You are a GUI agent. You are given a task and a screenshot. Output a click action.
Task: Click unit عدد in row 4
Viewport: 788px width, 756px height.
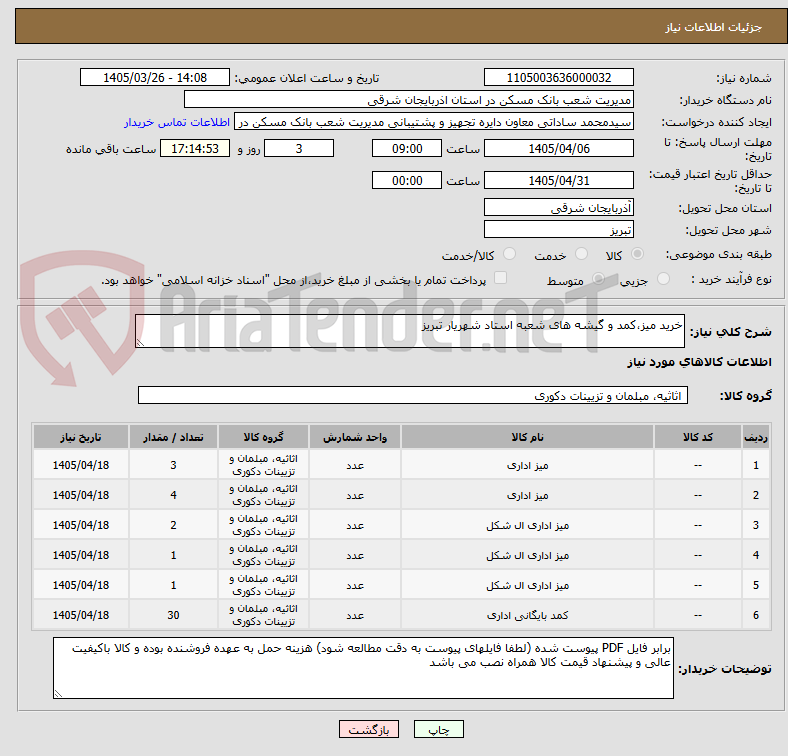coord(355,555)
